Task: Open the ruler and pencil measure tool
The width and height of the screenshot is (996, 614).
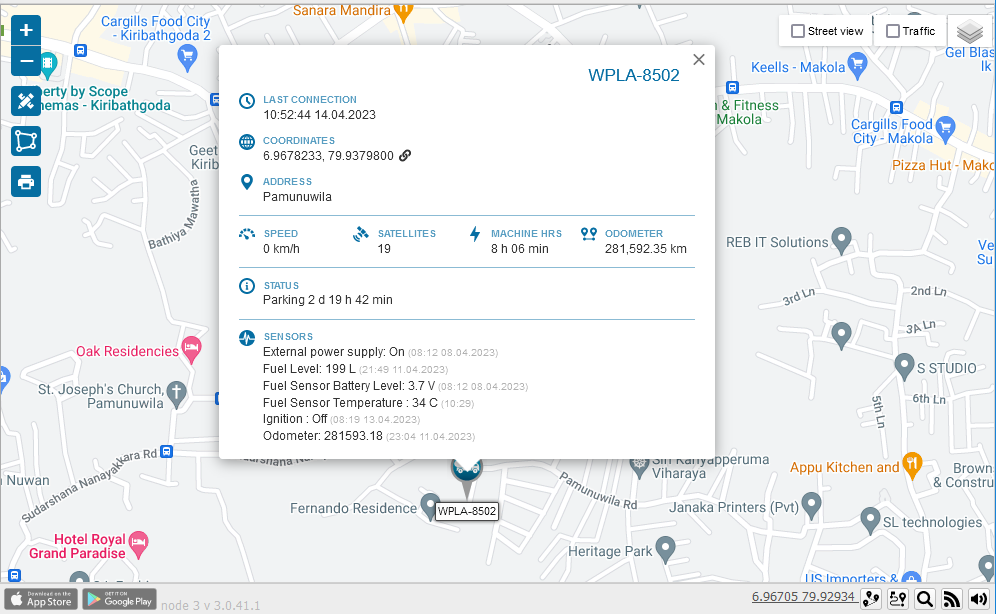Action: 26,101
